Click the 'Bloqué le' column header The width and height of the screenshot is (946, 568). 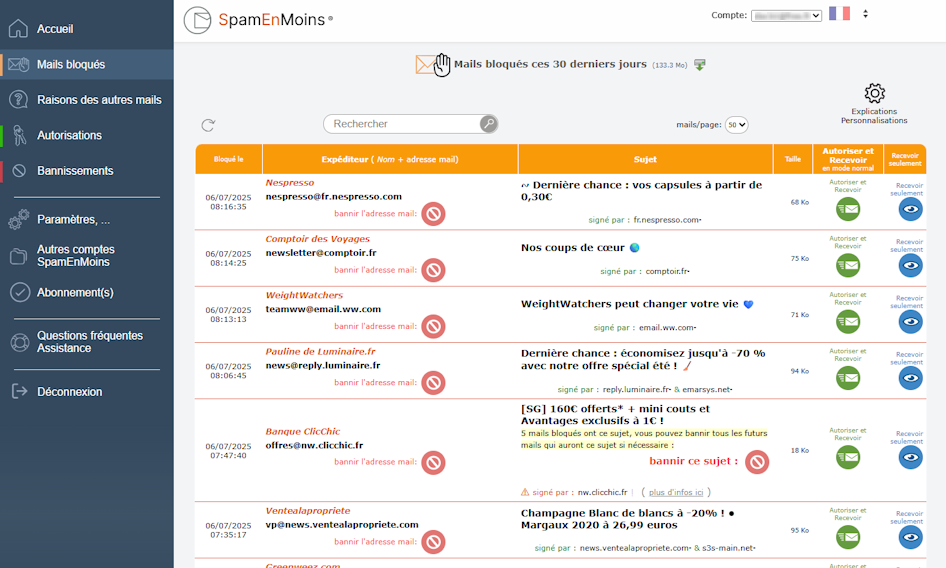pyautogui.click(x=229, y=159)
